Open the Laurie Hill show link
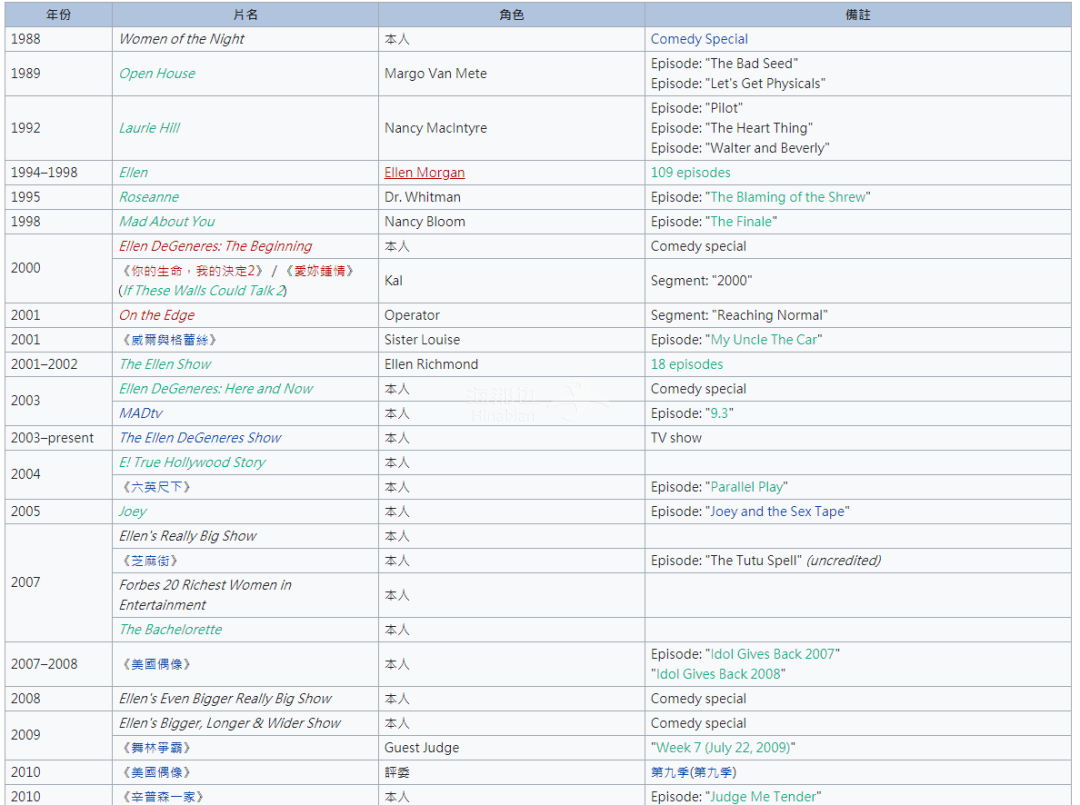The width and height of the screenshot is (1080, 805). [149, 128]
